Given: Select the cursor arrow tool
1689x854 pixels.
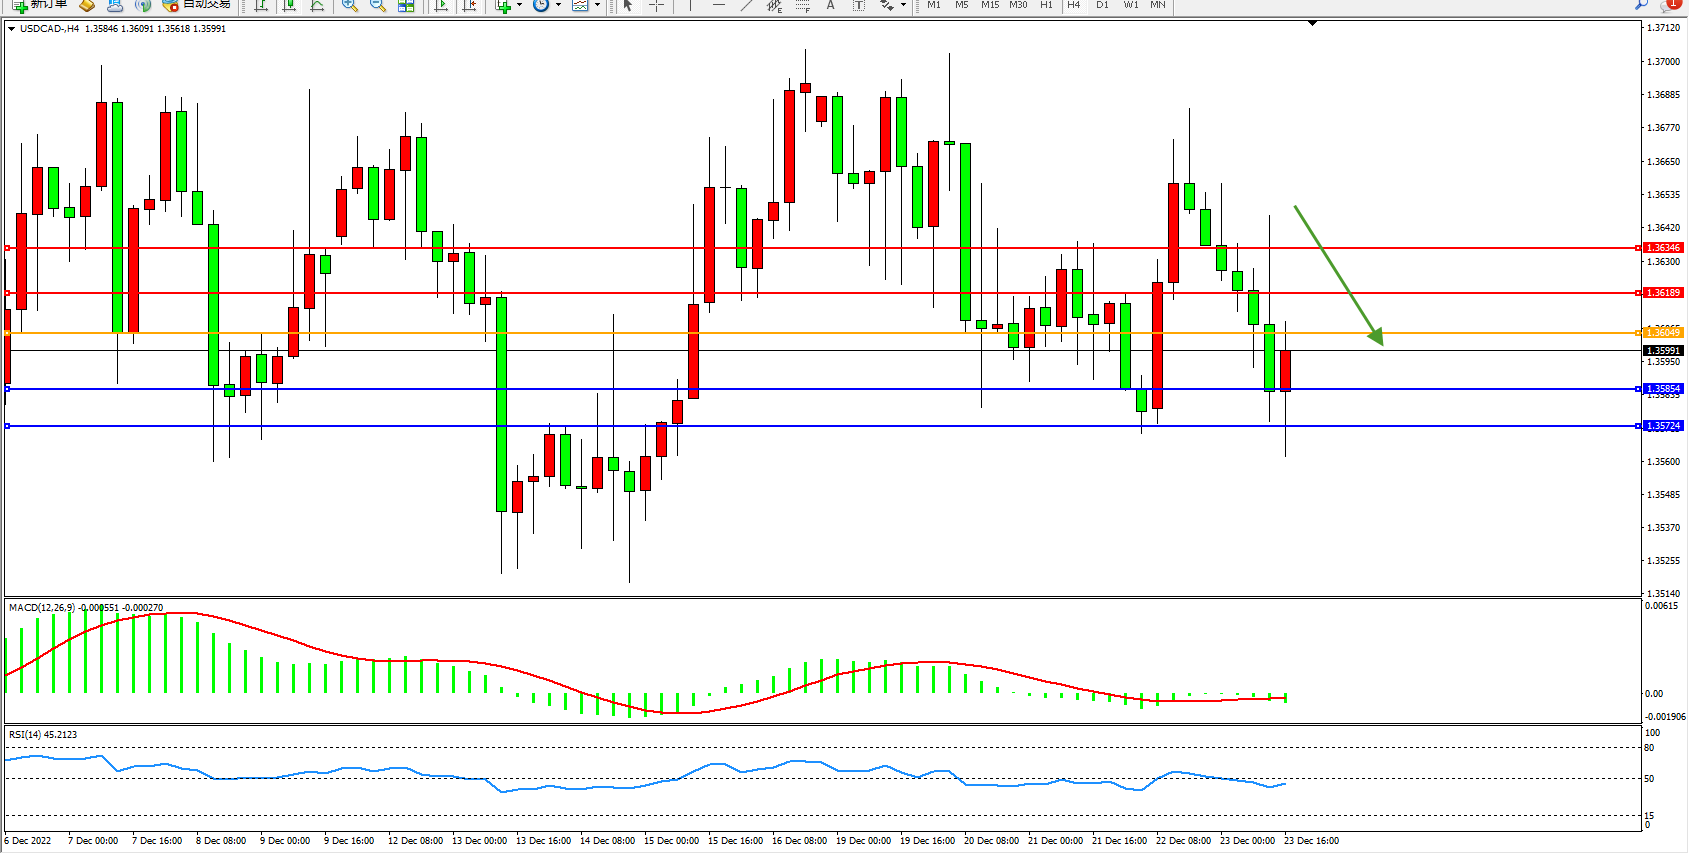Looking at the screenshot, I should tap(628, 5).
